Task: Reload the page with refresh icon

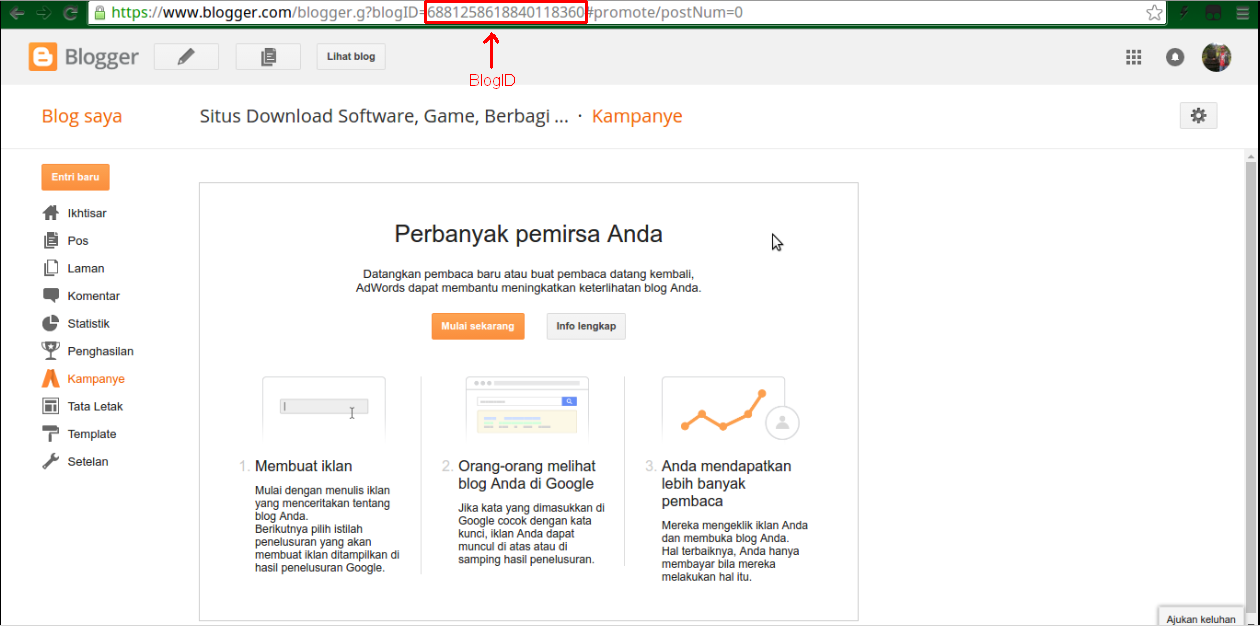Action: tap(70, 13)
